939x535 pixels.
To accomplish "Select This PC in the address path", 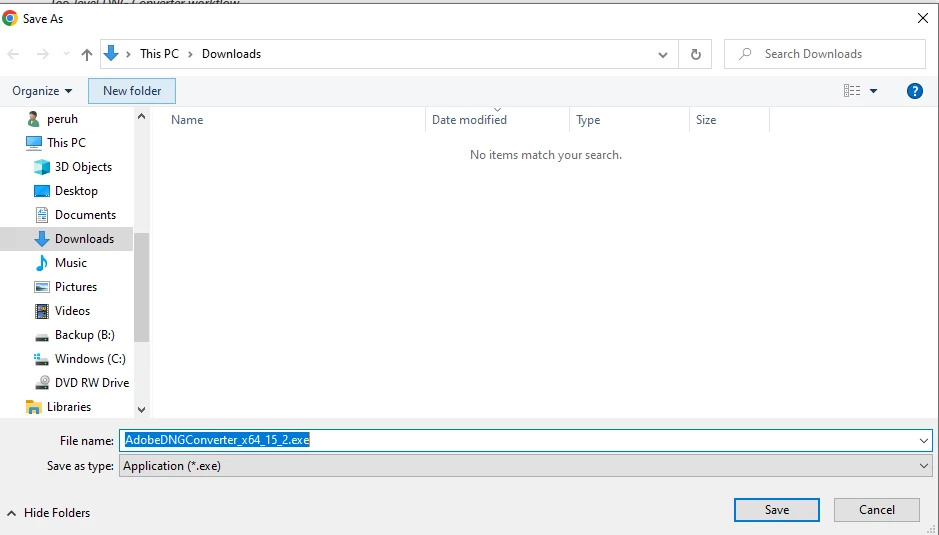I will tap(159, 54).
